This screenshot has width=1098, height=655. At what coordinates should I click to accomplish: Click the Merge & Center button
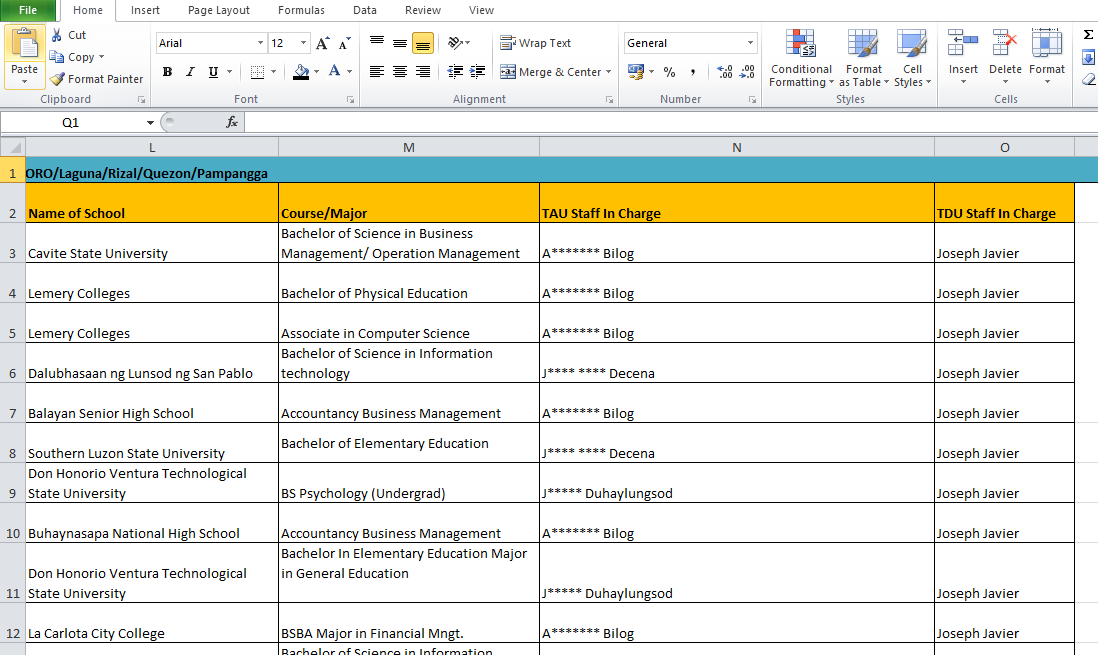click(x=551, y=72)
